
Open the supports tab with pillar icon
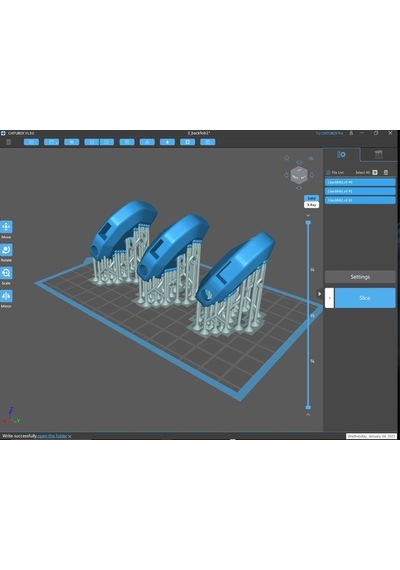click(379, 154)
